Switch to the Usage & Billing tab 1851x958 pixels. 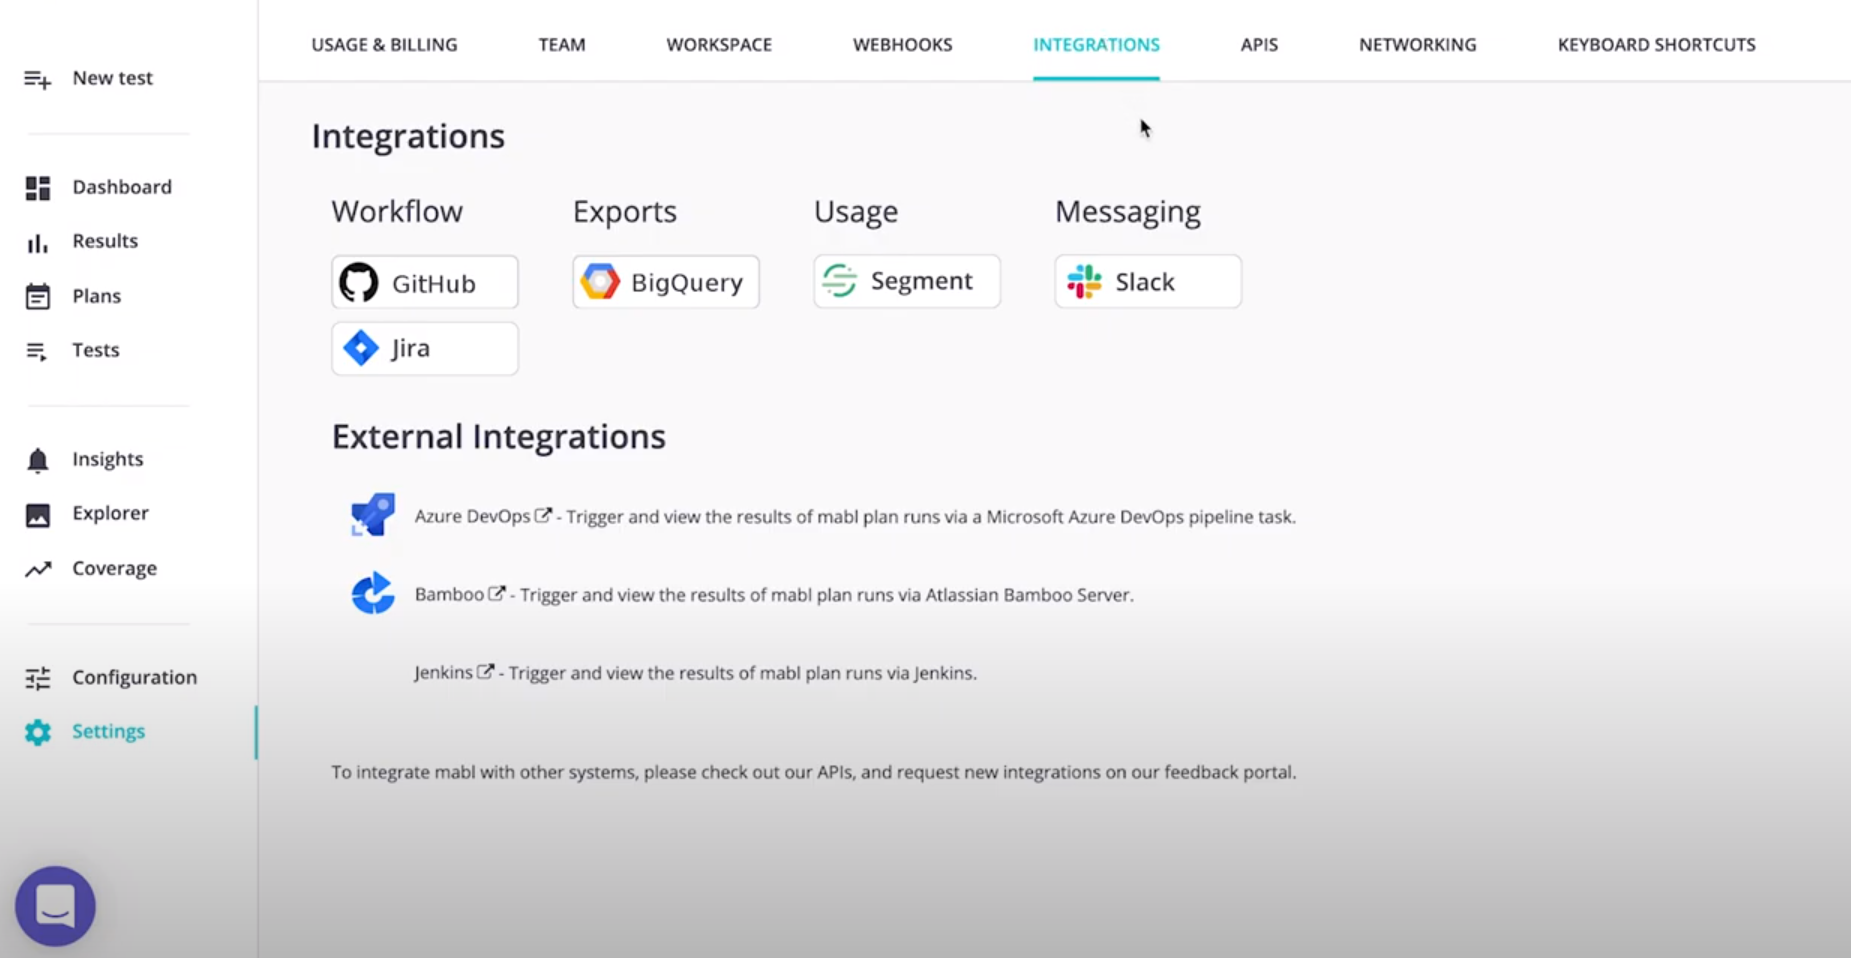384,44
